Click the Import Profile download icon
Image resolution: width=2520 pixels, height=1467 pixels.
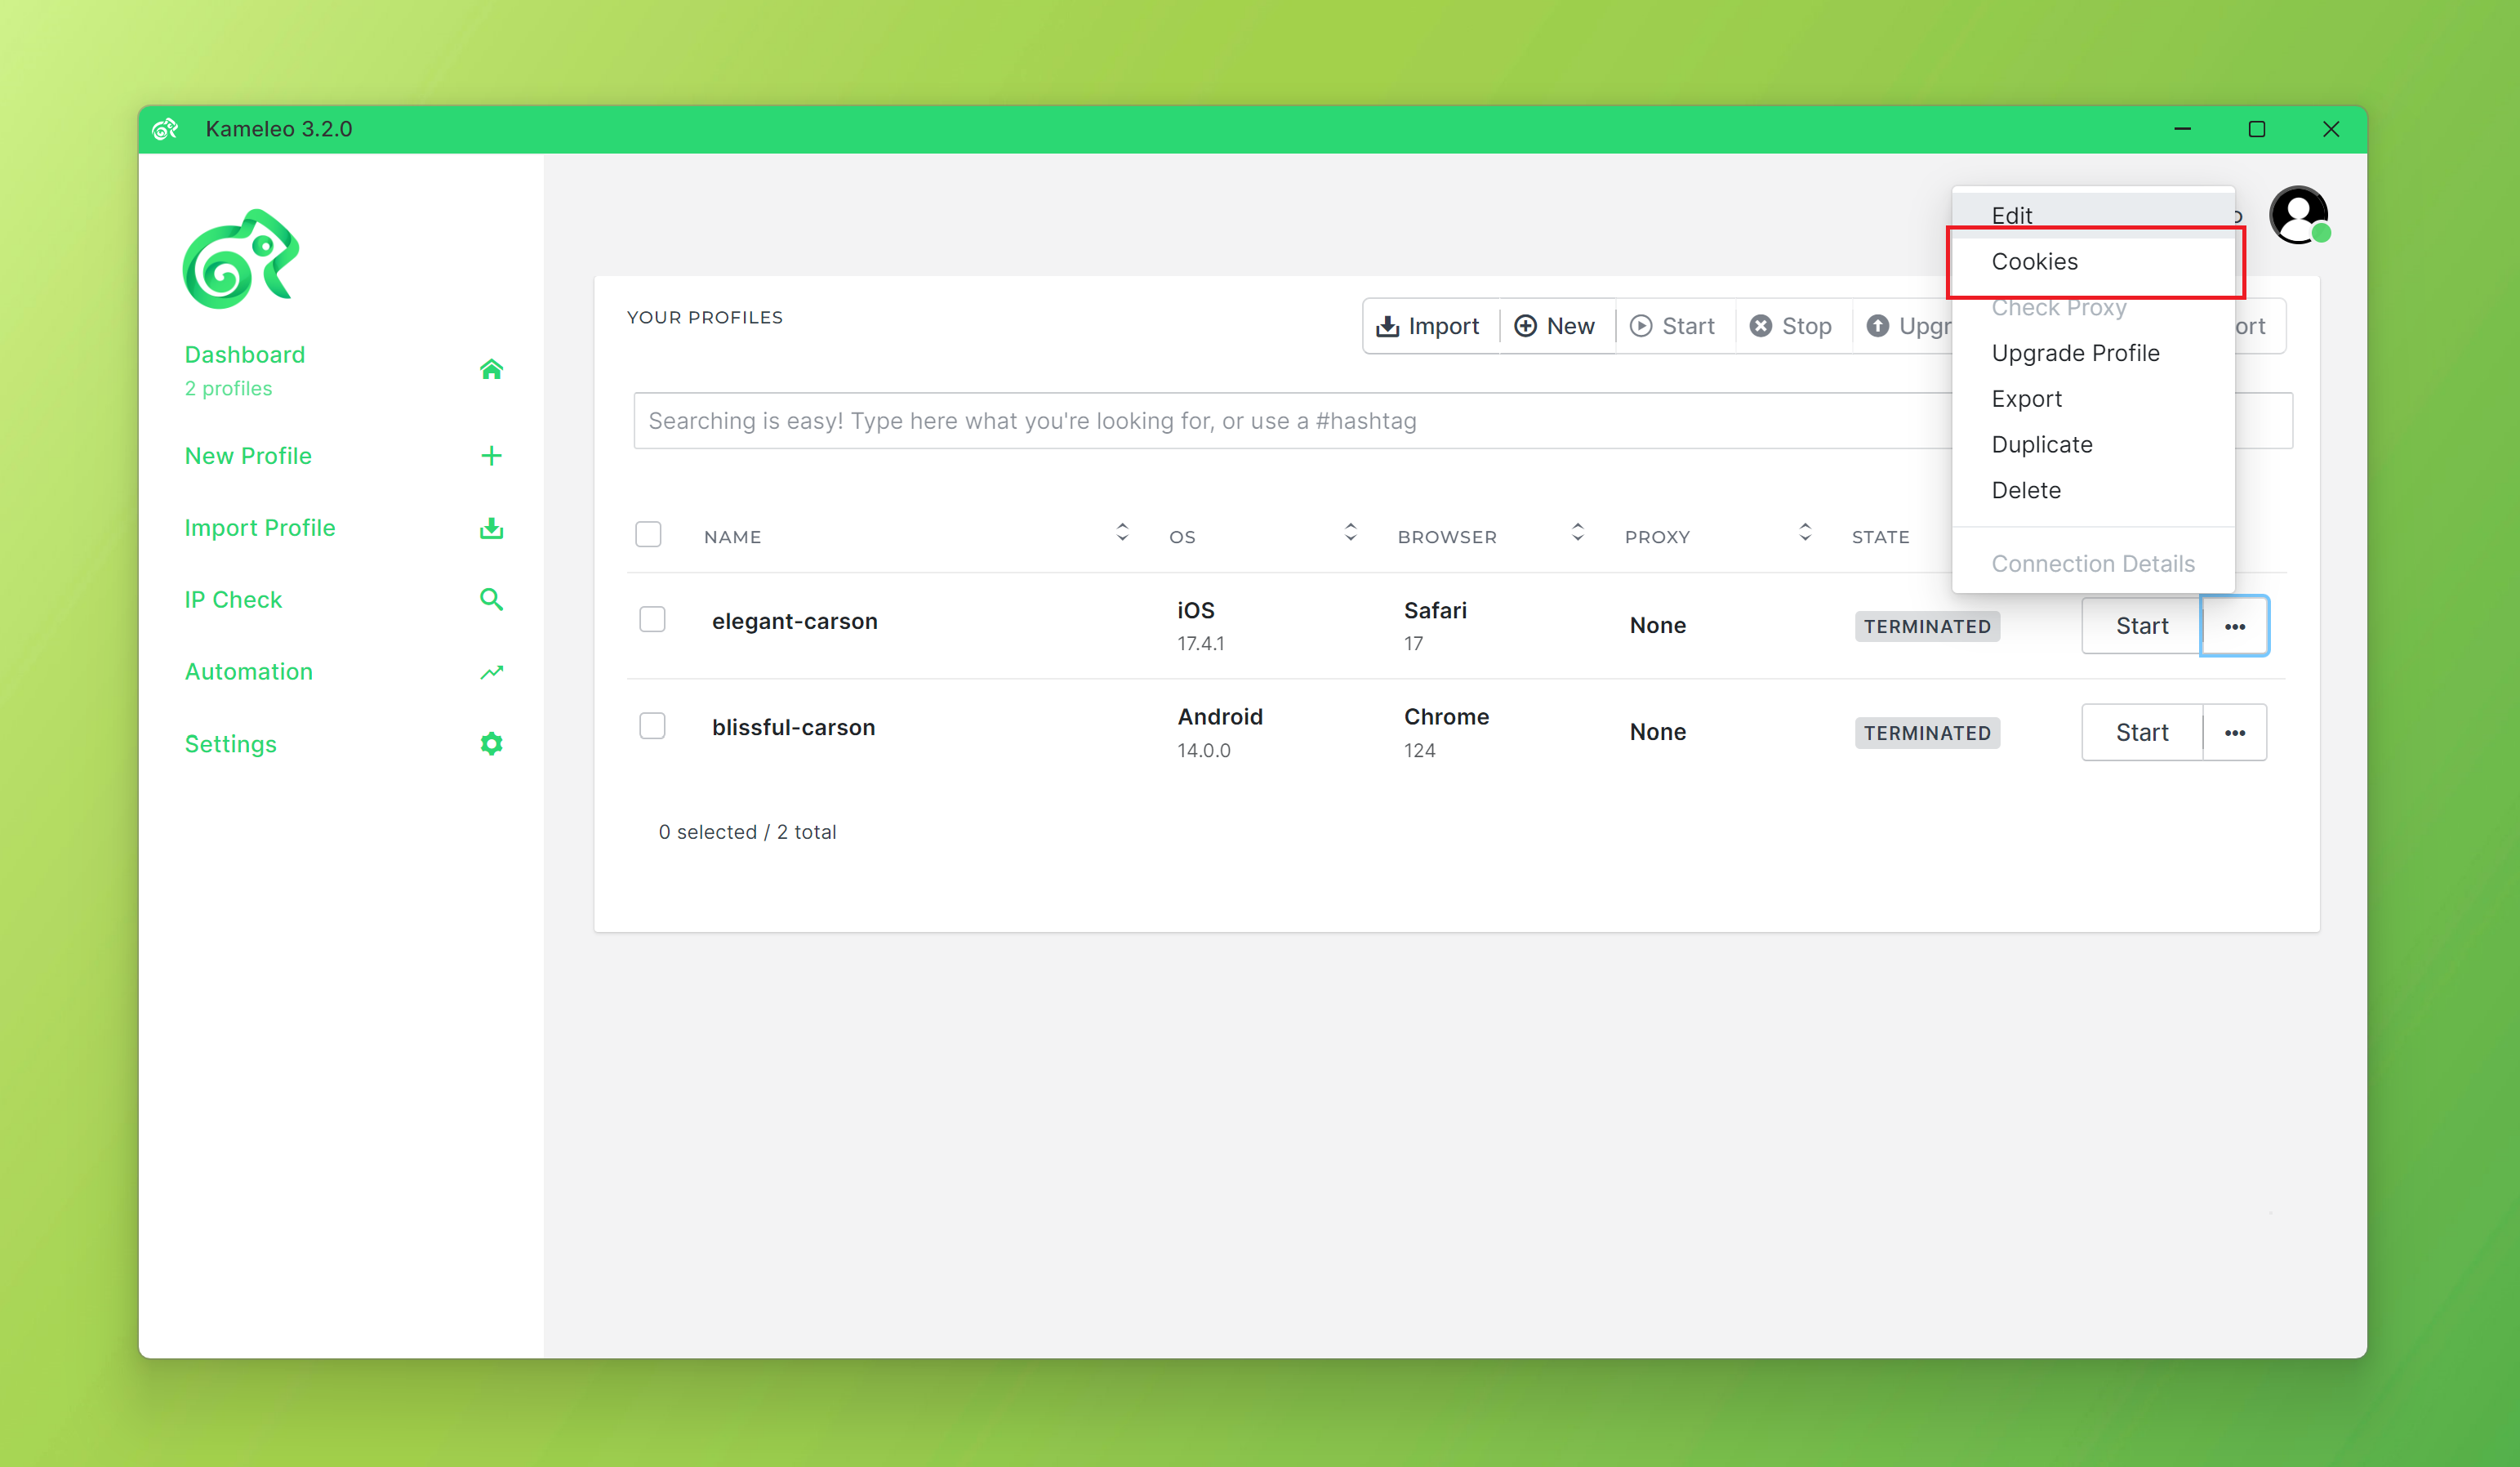491,528
